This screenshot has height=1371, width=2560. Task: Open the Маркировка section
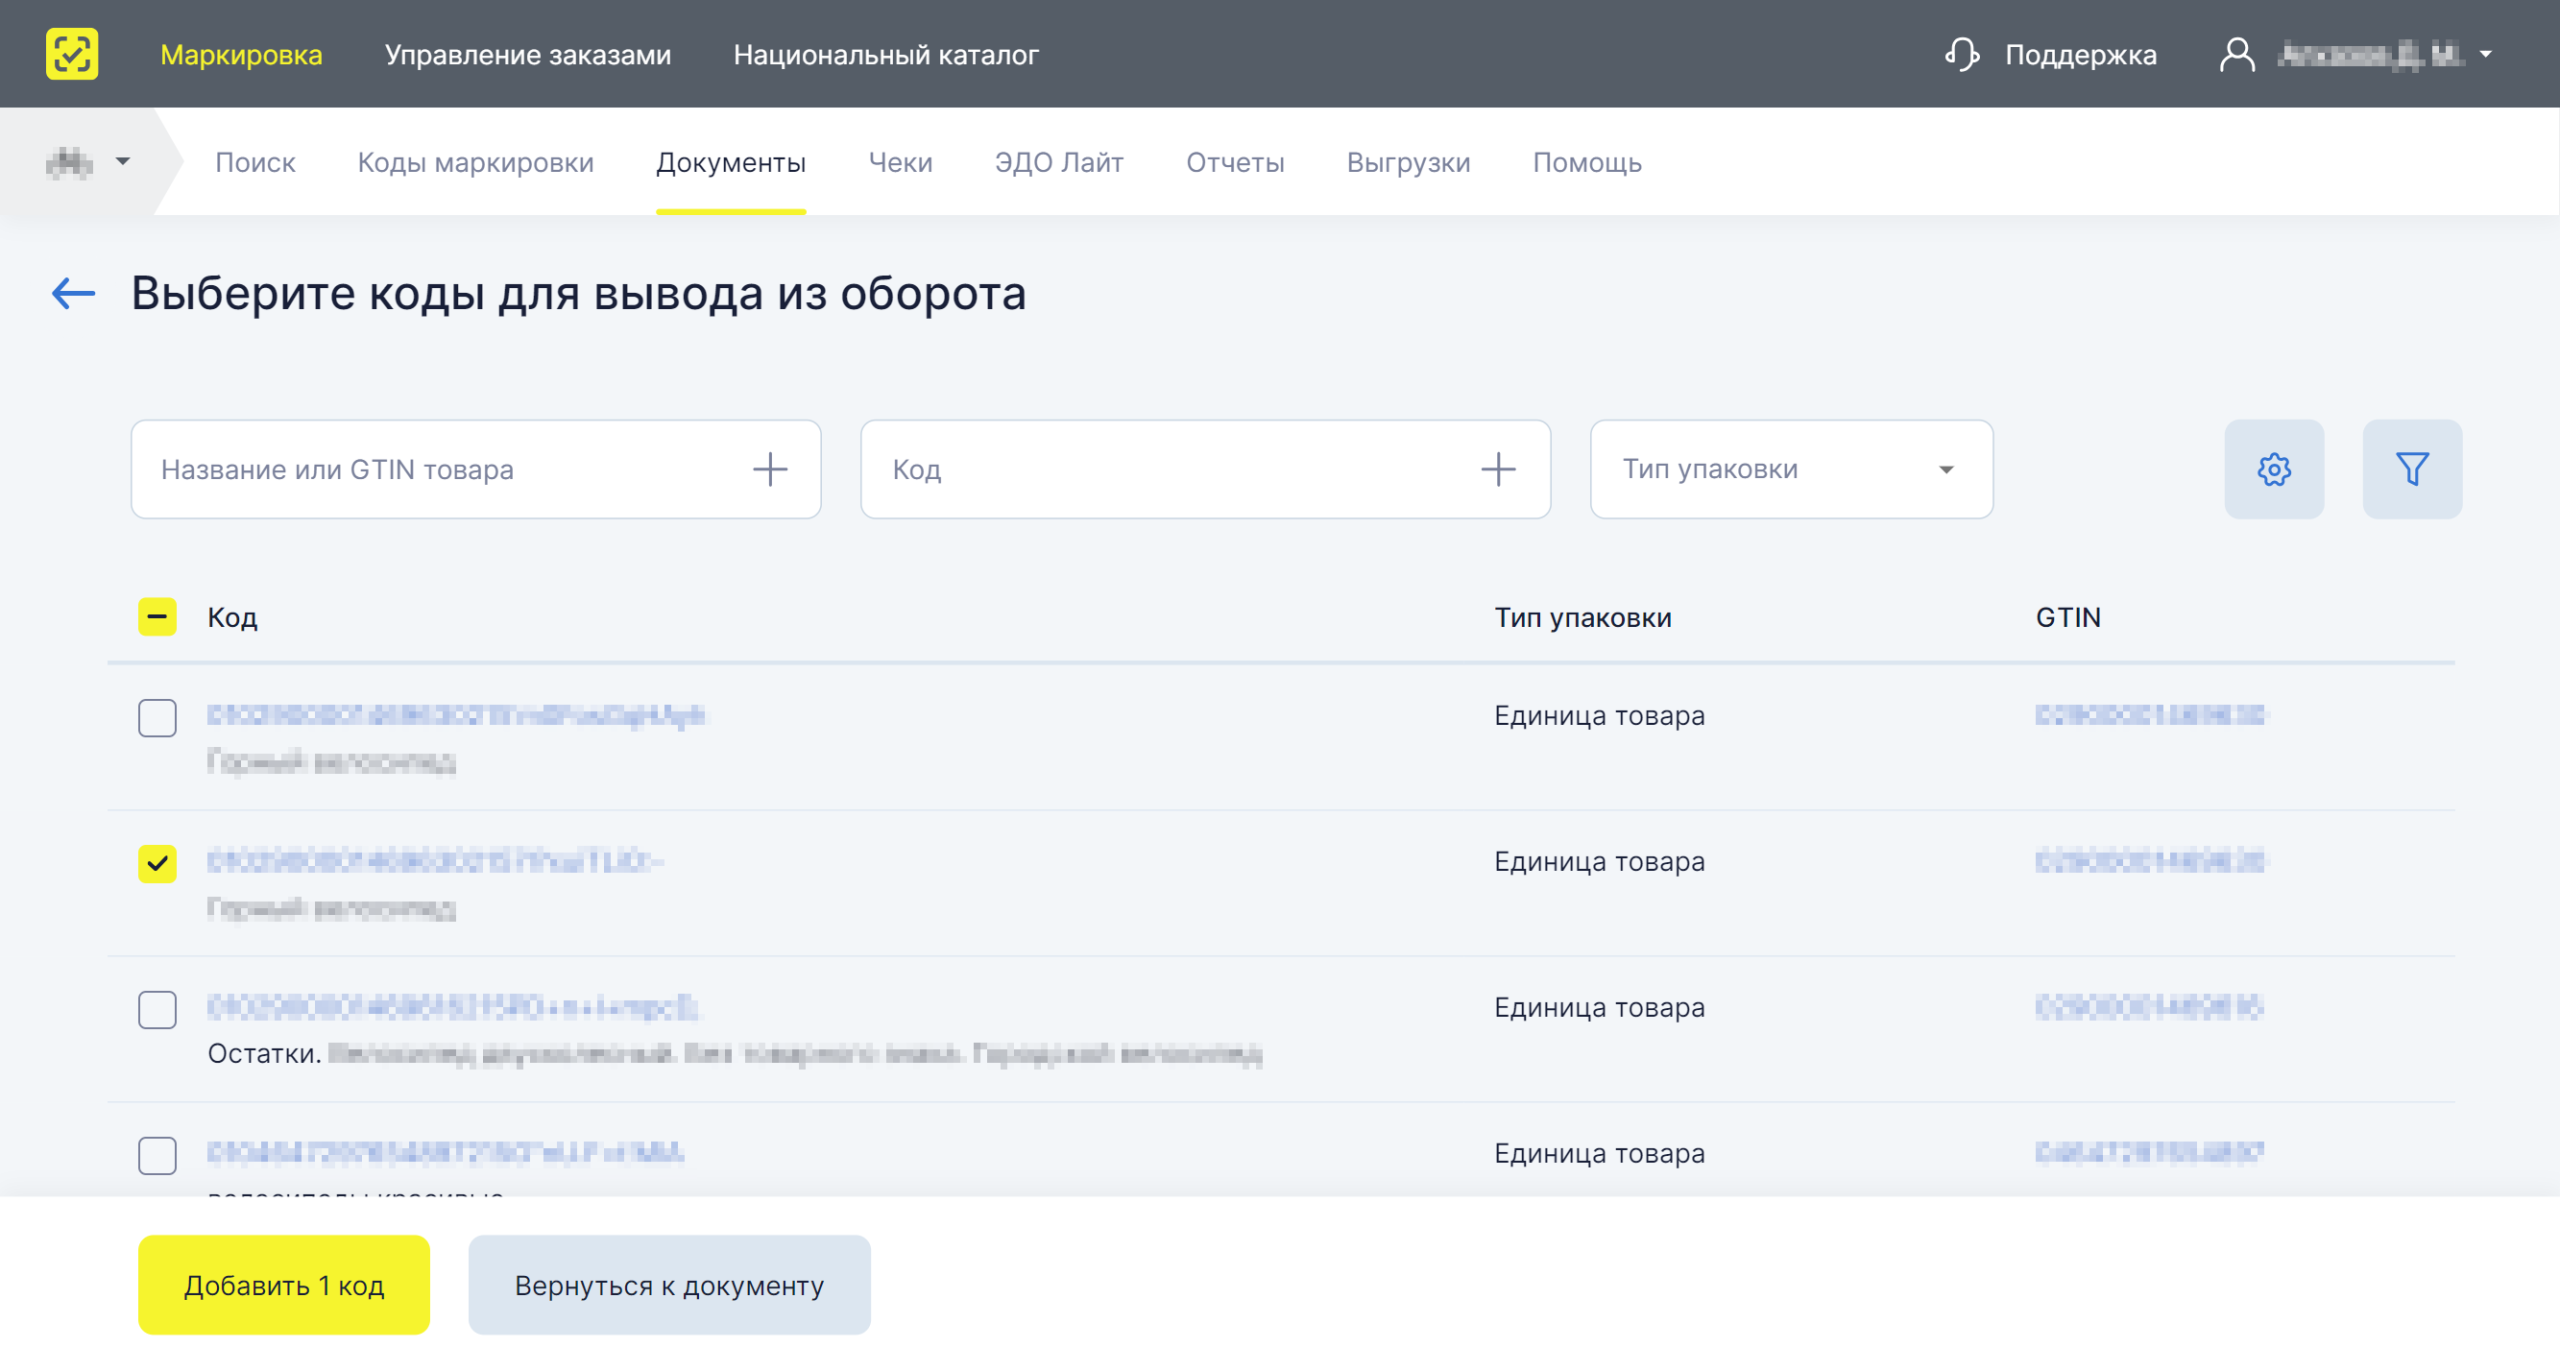tap(241, 54)
